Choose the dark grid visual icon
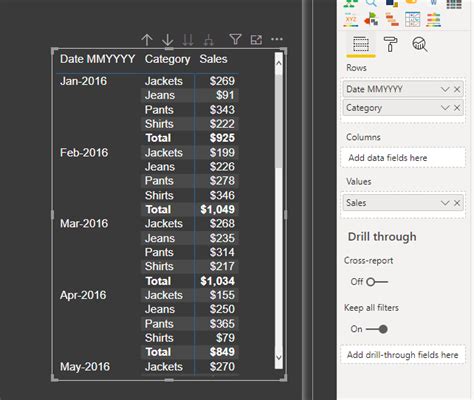This screenshot has height=400, width=474. pos(454,4)
